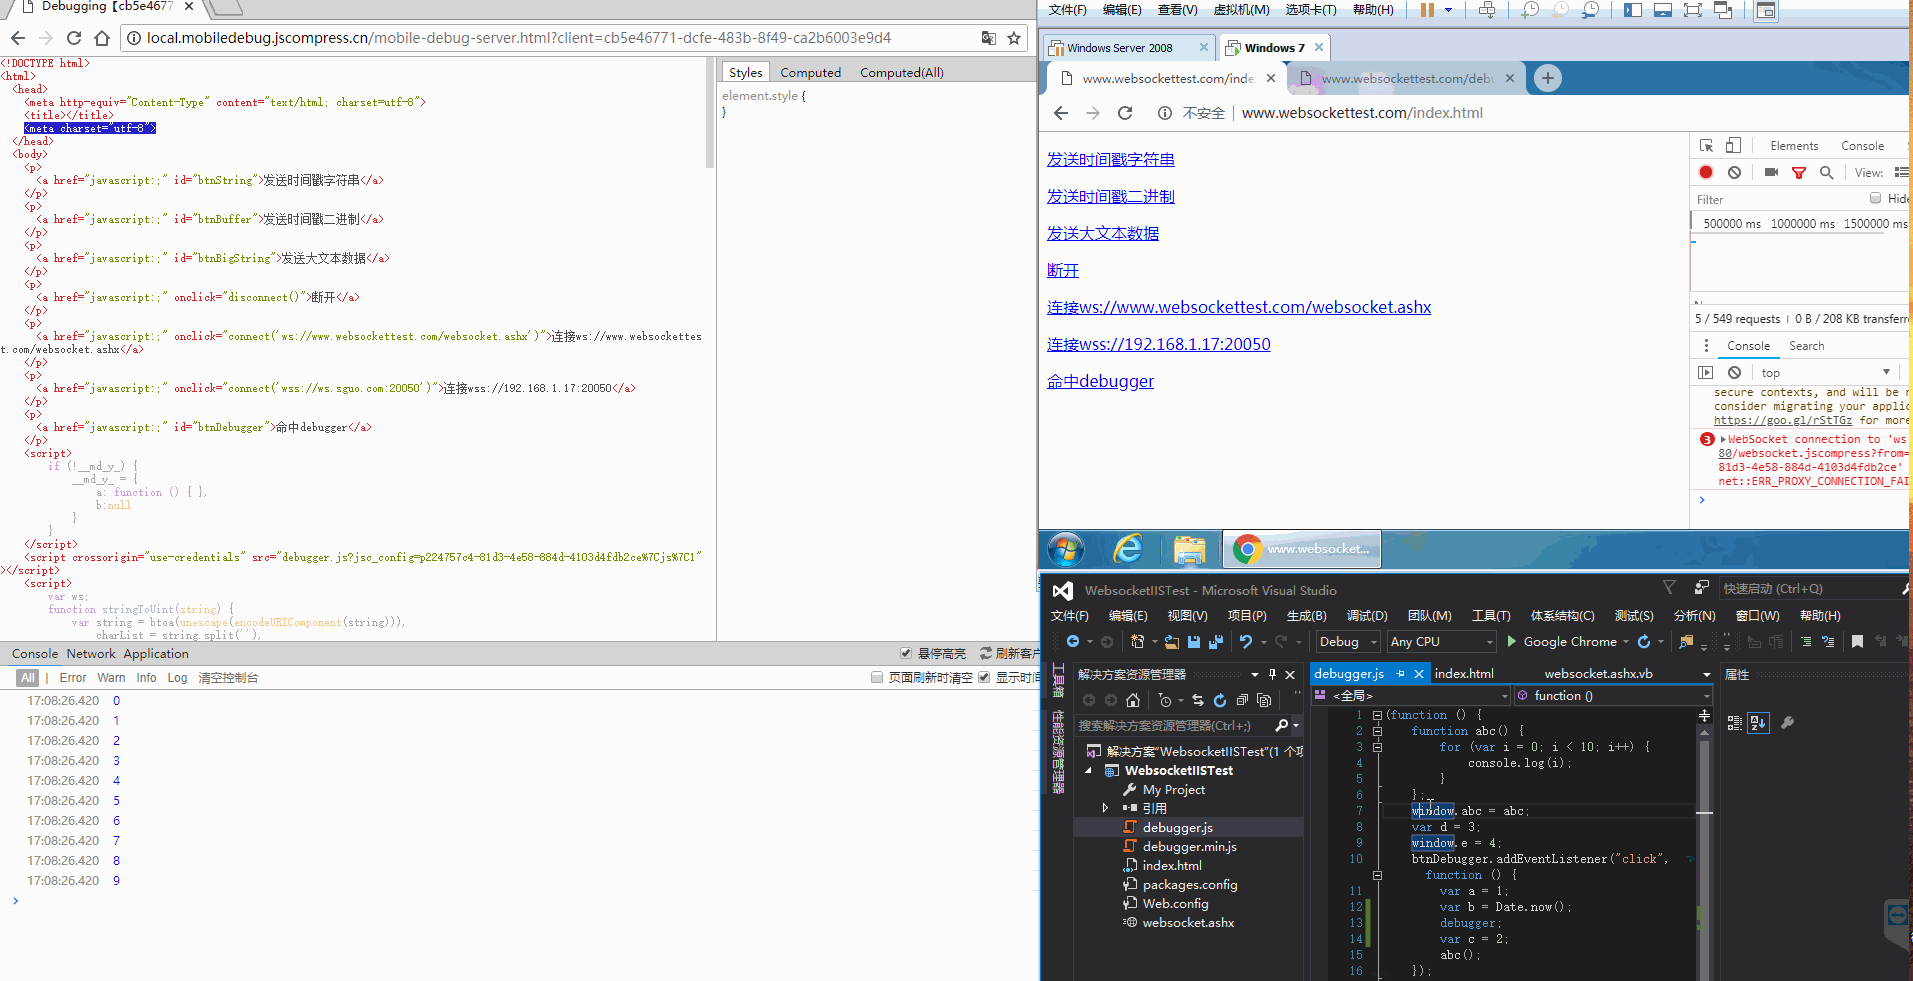Toggle the red filter icon in DevTools
This screenshot has height=981, width=1913.
click(x=1798, y=172)
